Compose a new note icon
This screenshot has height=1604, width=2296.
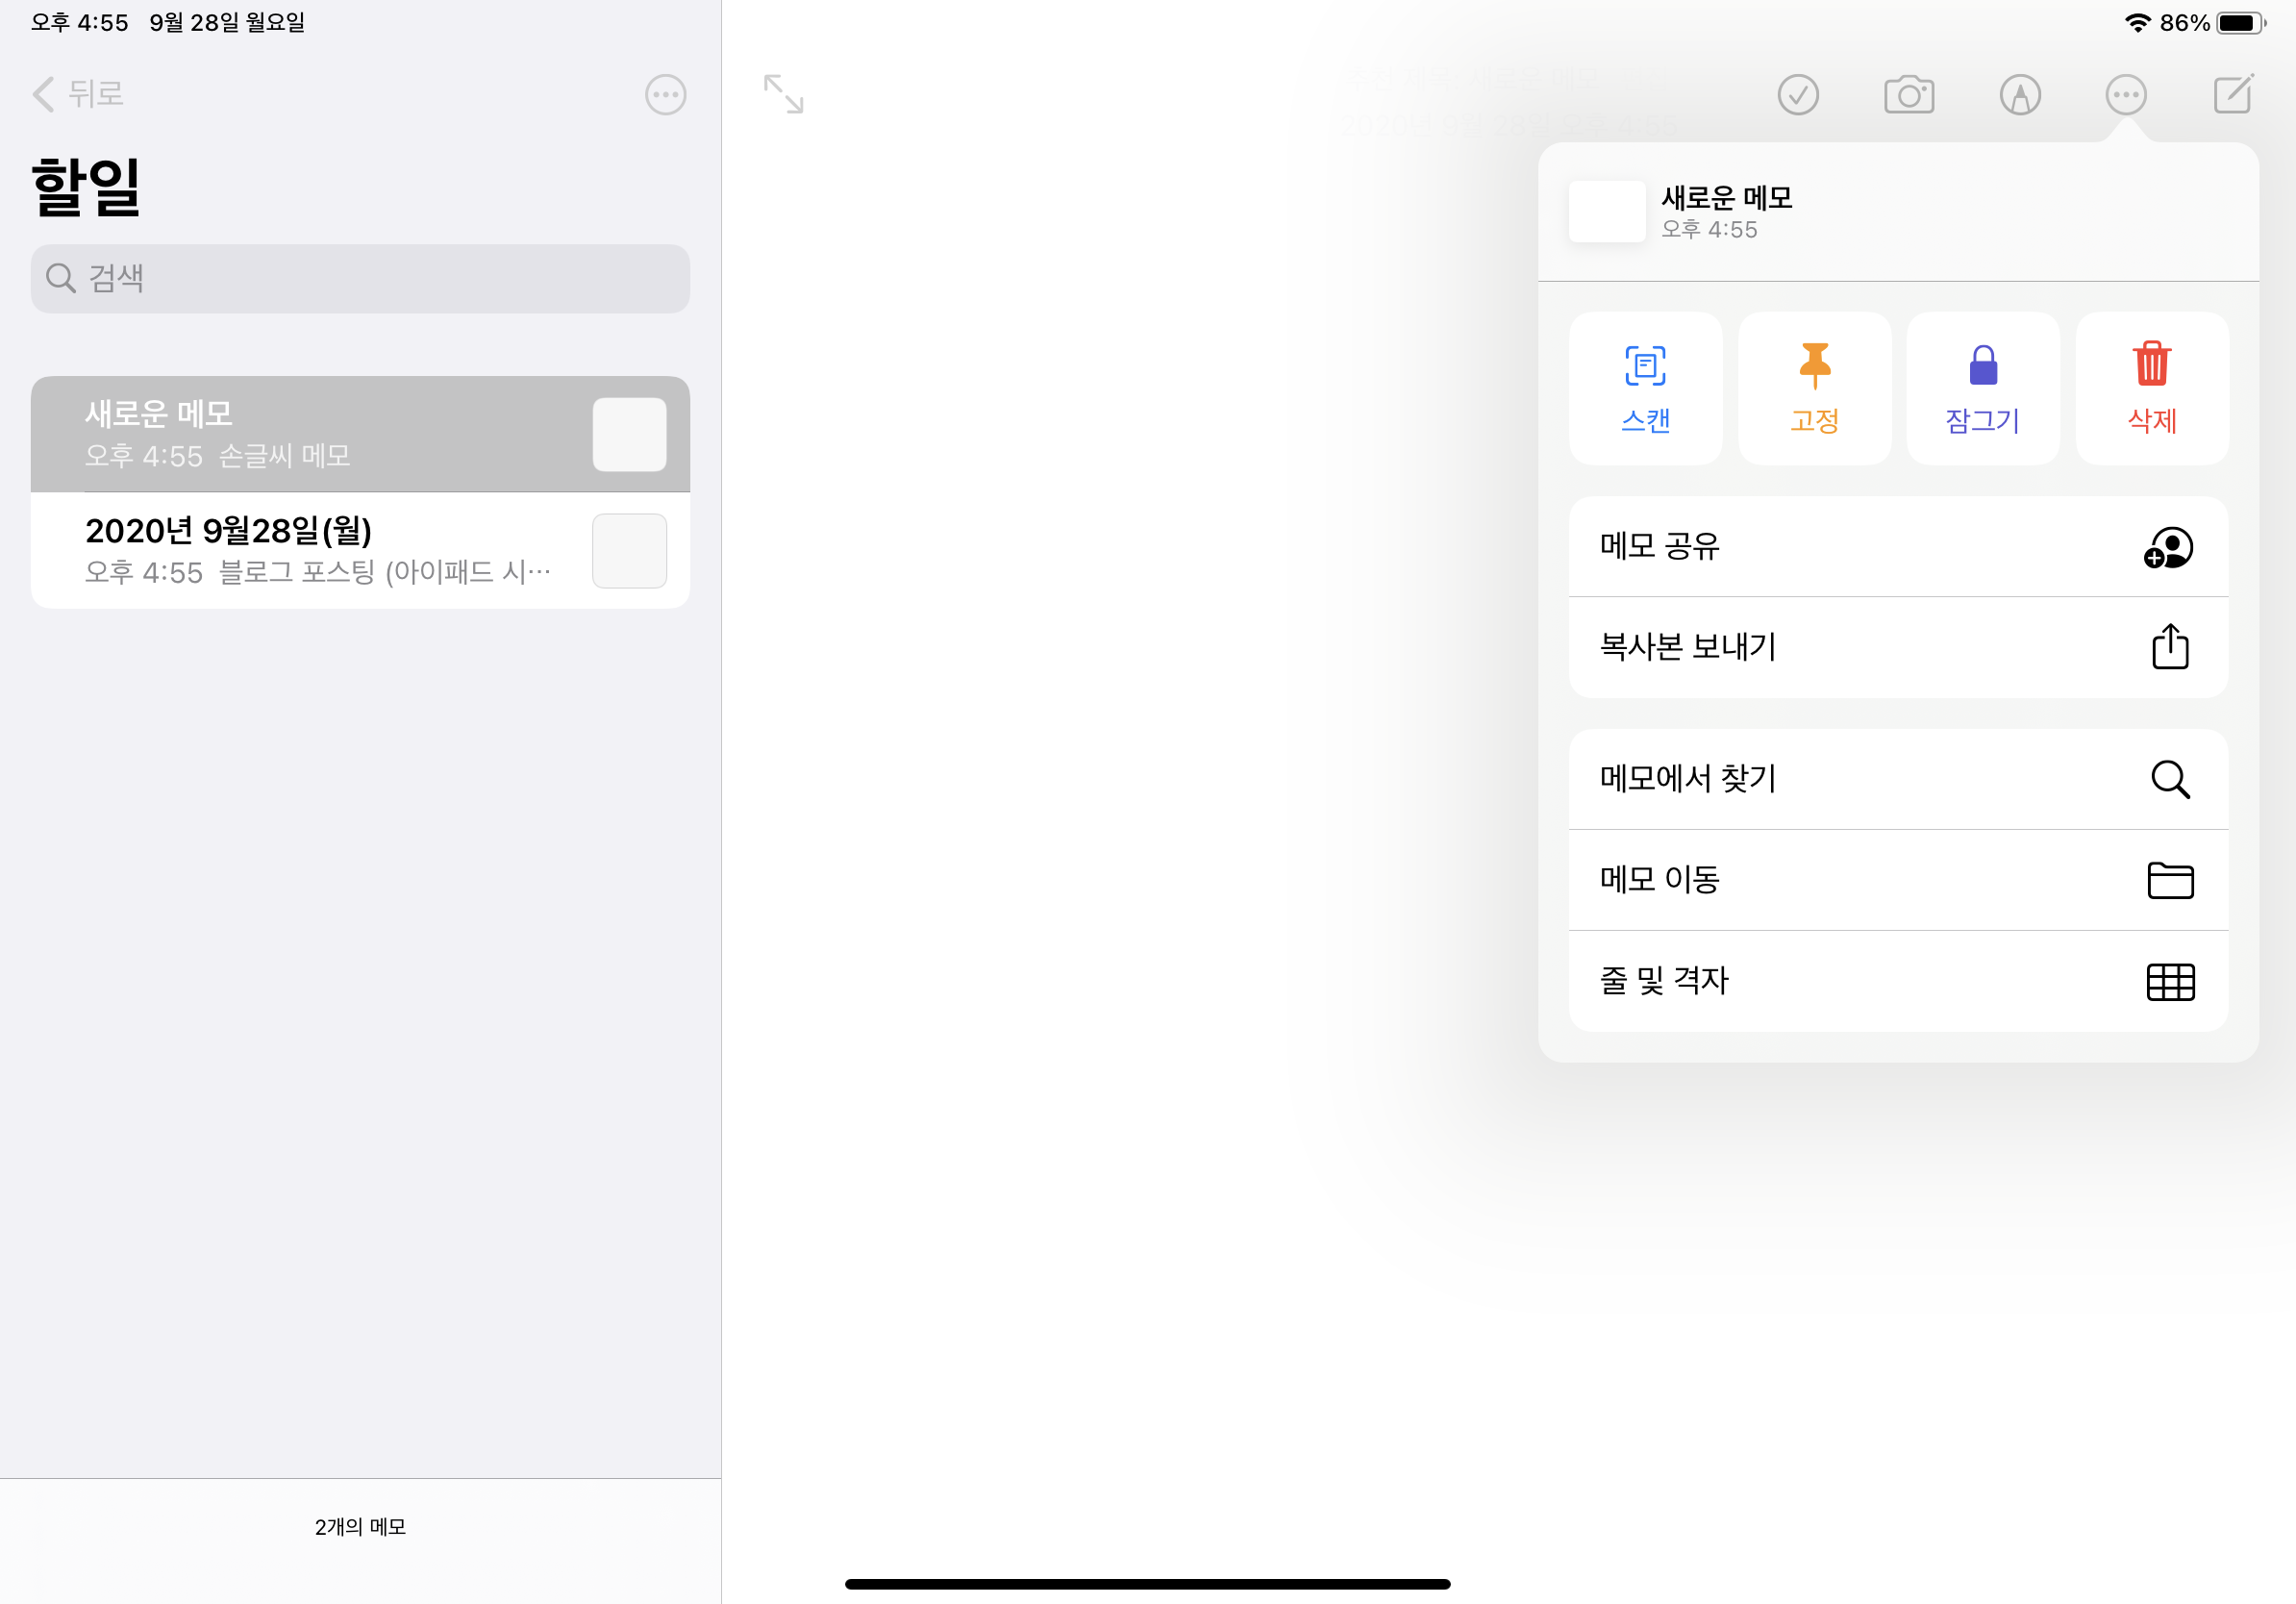pyautogui.click(x=2232, y=95)
